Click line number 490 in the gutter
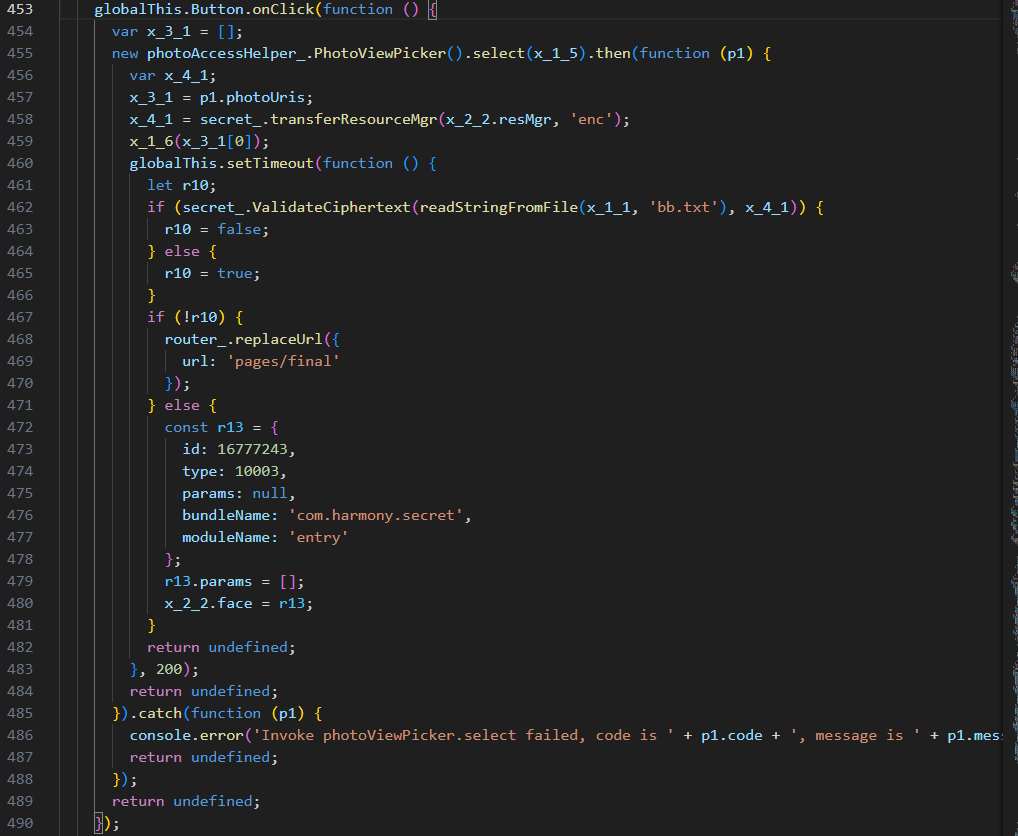 19,823
